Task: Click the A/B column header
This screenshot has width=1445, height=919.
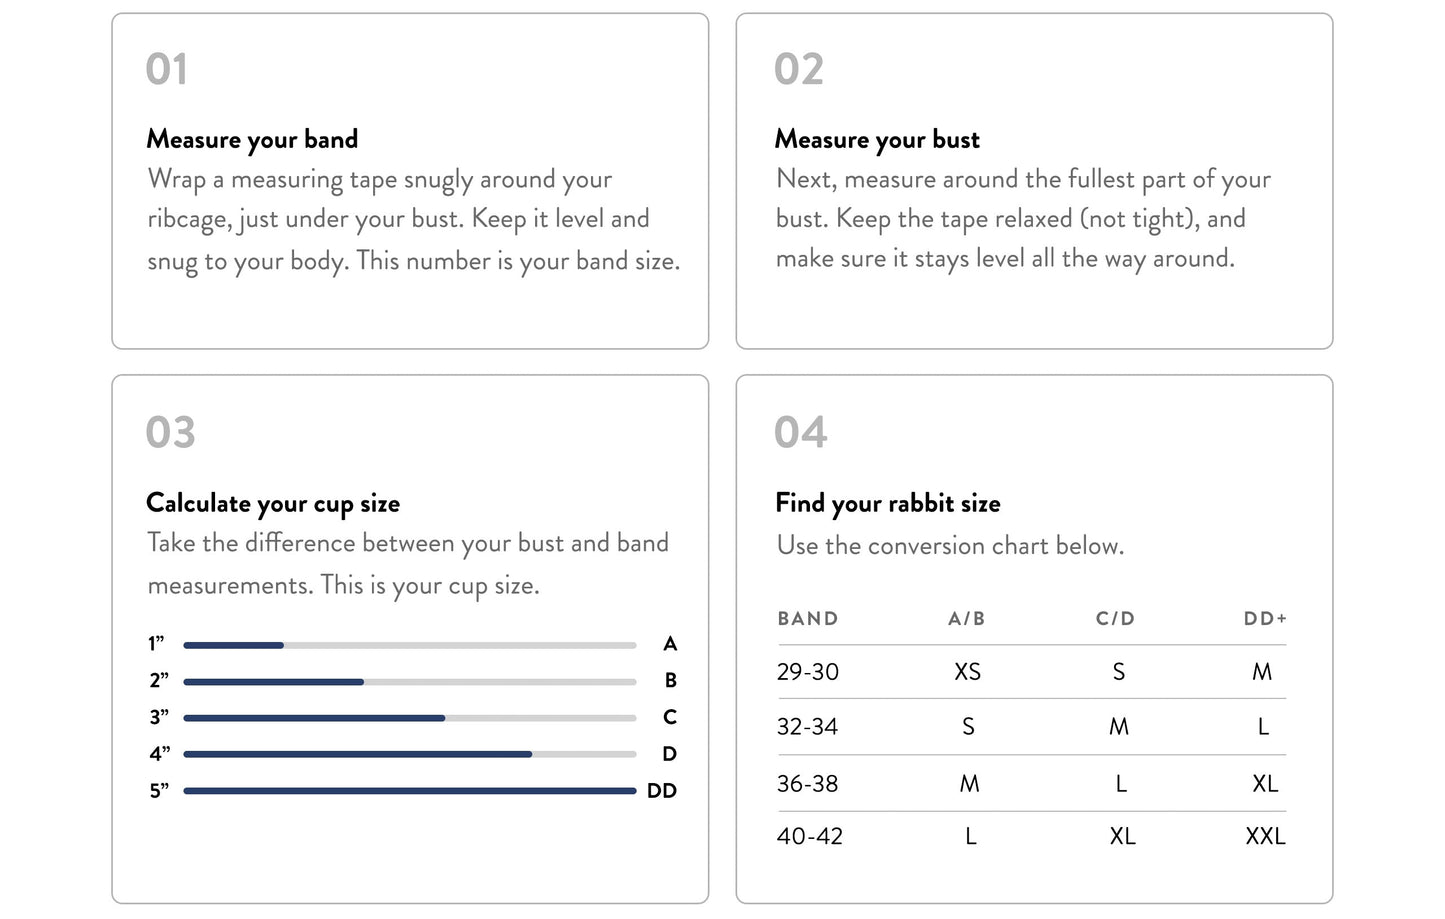Action: click(967, 619)
